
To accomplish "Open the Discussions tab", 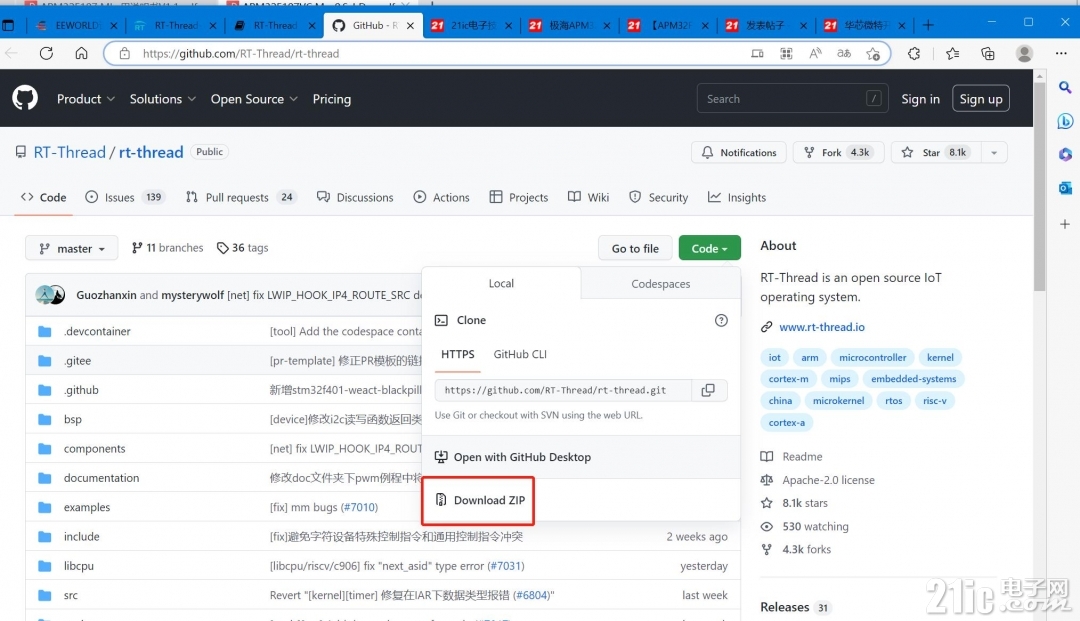I will pos(355,198).
